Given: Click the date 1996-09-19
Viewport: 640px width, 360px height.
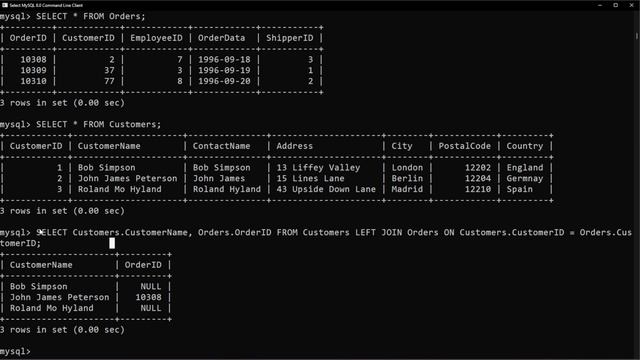Looking at the screenshot, I should coord(224,70).
